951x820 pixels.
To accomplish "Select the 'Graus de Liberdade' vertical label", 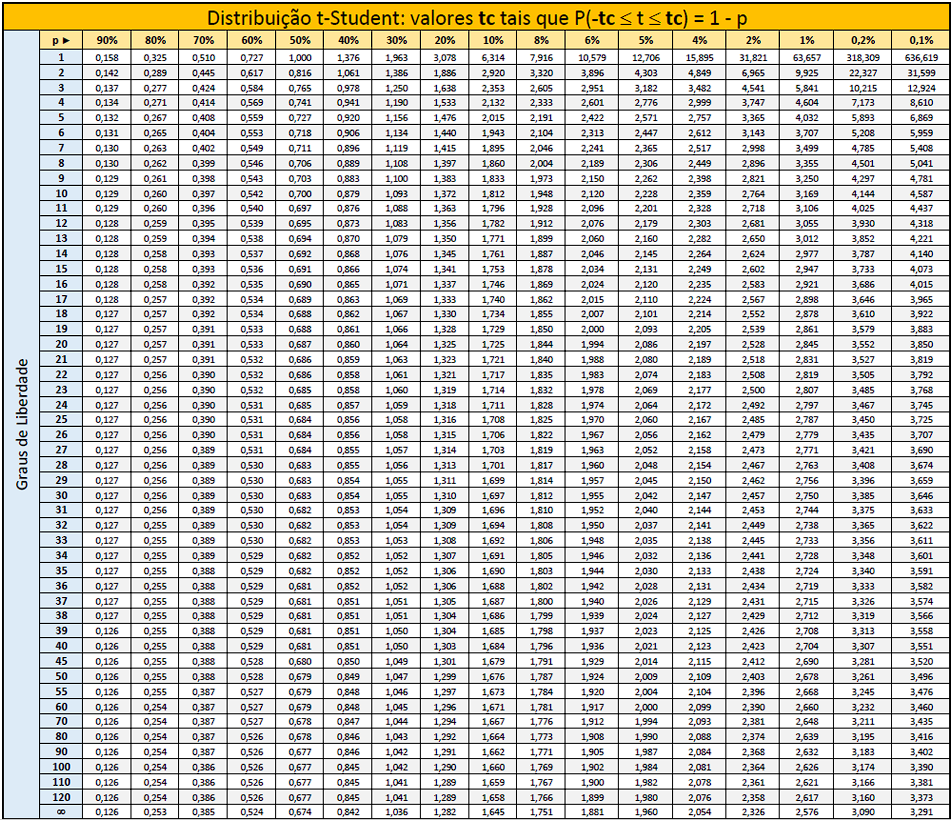I will 22,424.
